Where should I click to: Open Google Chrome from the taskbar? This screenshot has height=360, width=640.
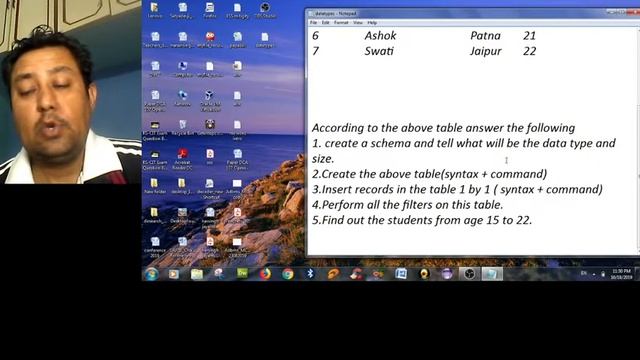(x=288, y=274)
